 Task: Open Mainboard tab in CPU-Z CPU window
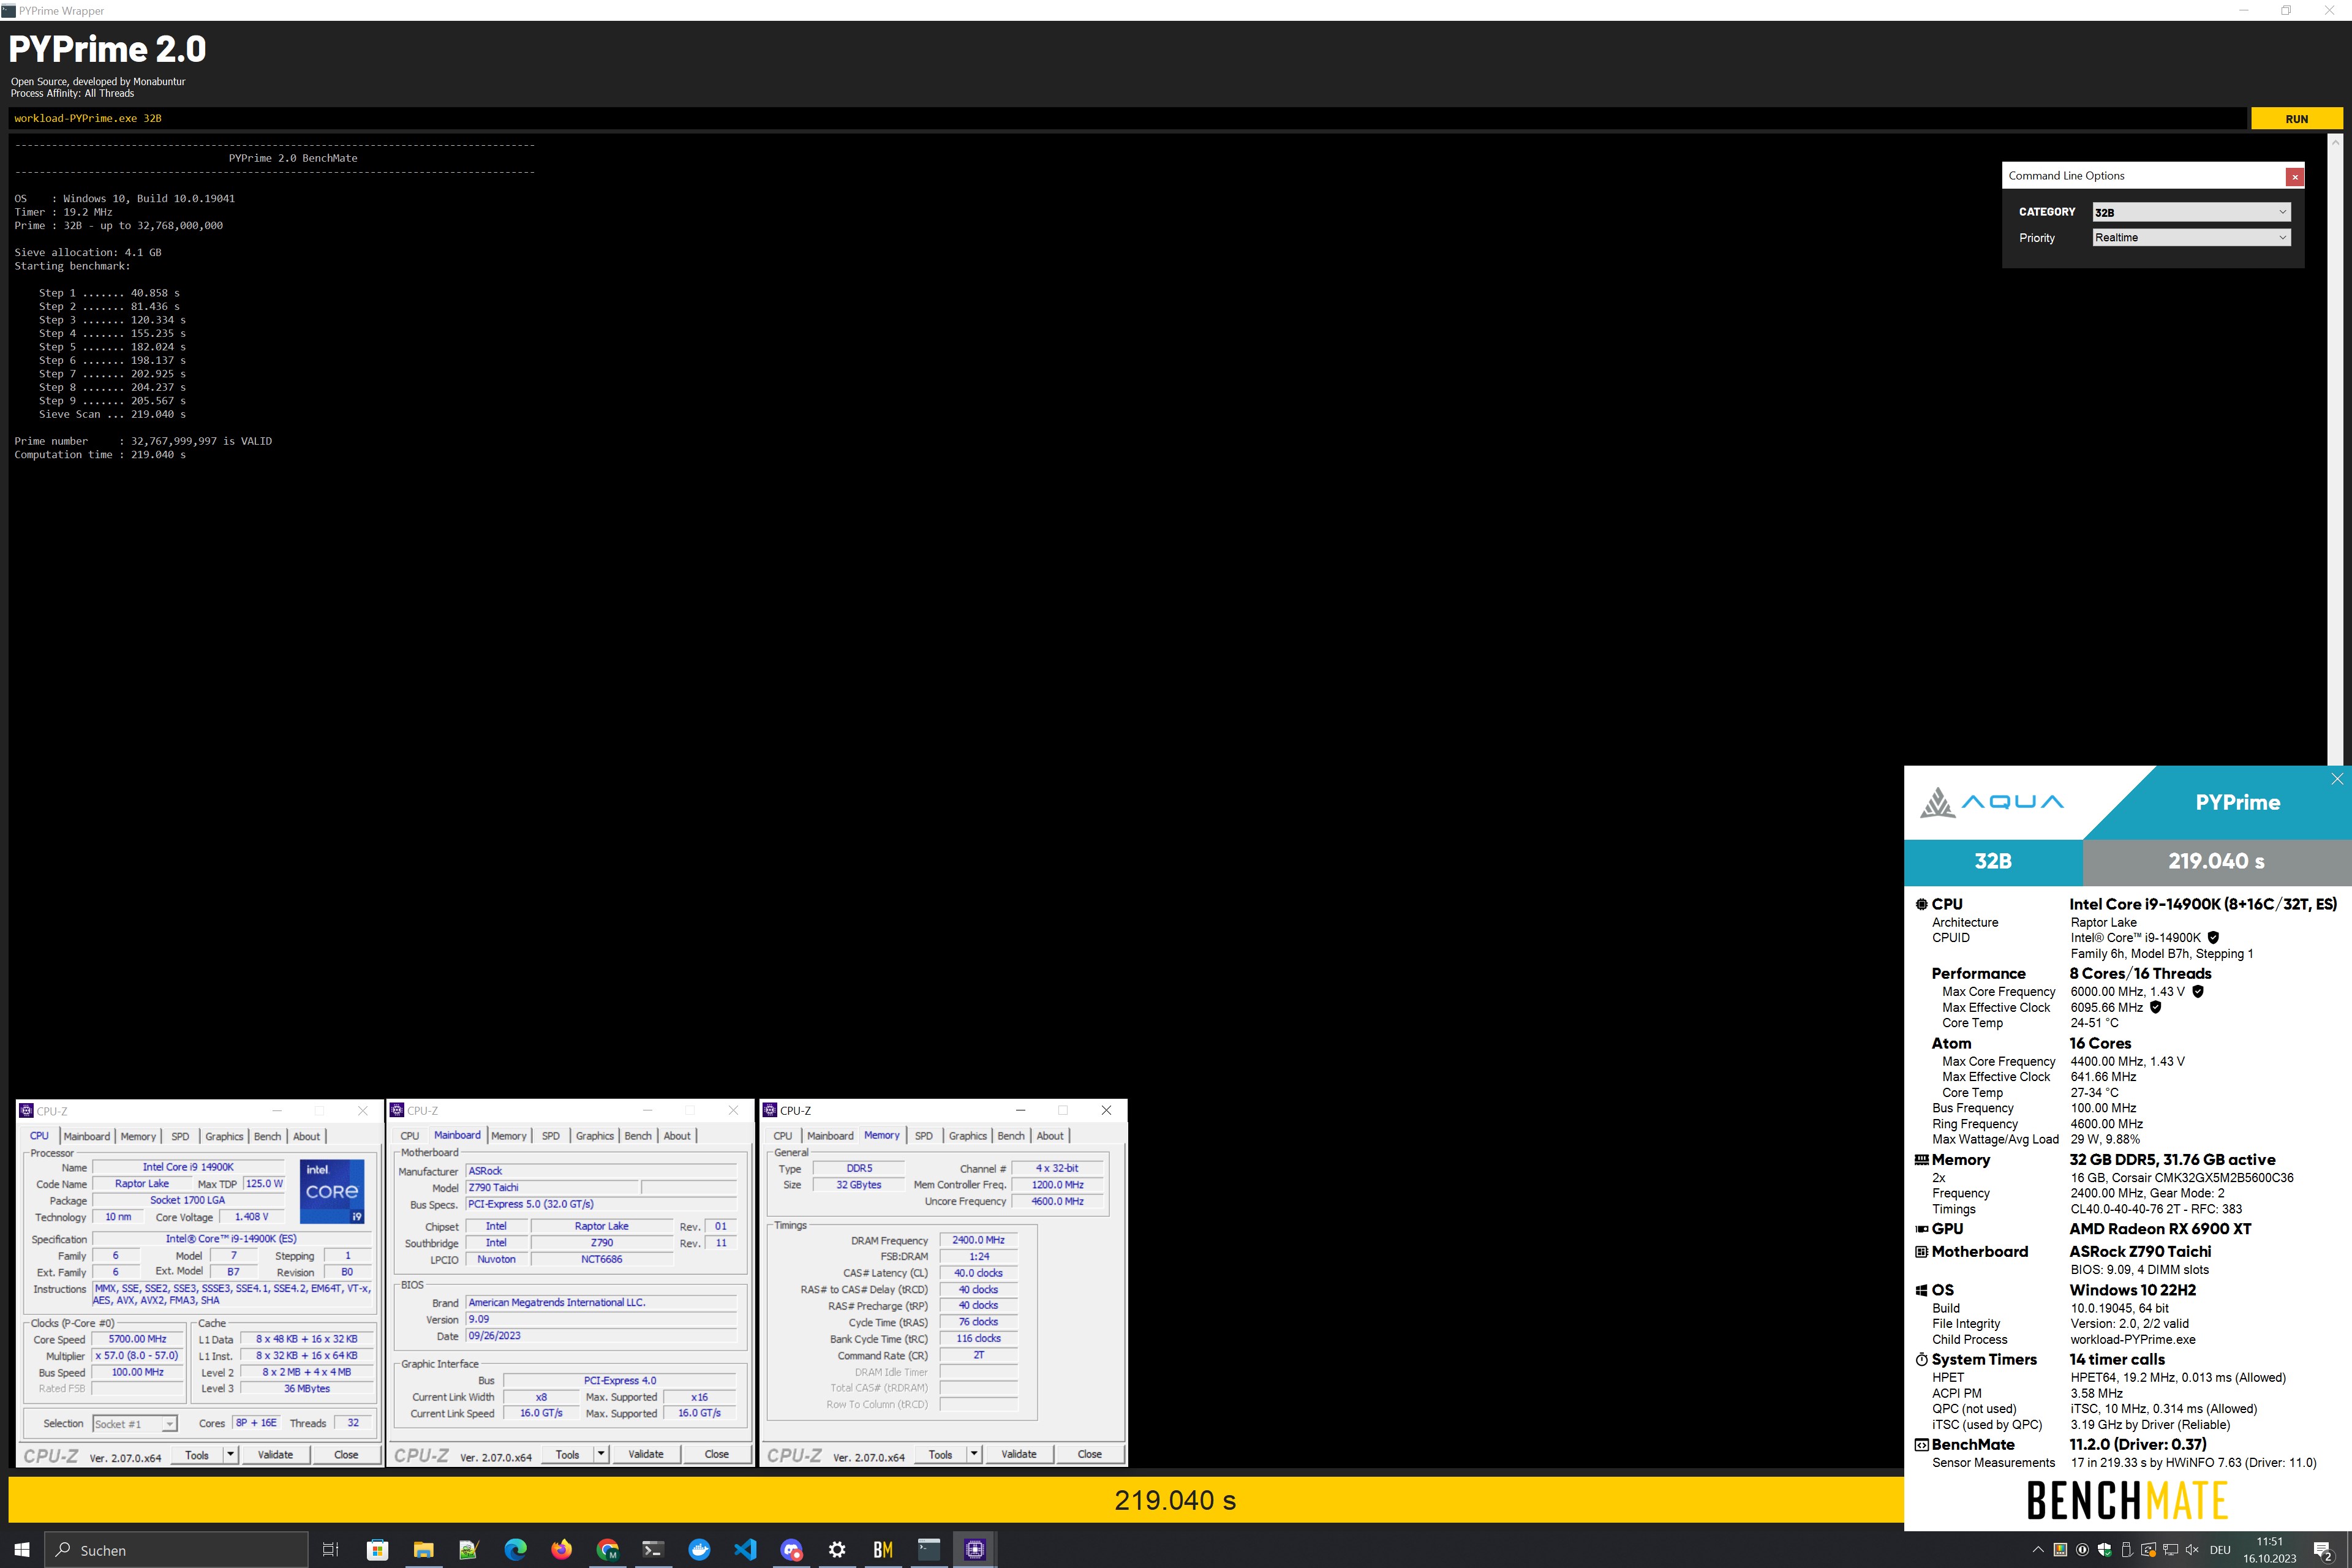[x=87, y=1136]
